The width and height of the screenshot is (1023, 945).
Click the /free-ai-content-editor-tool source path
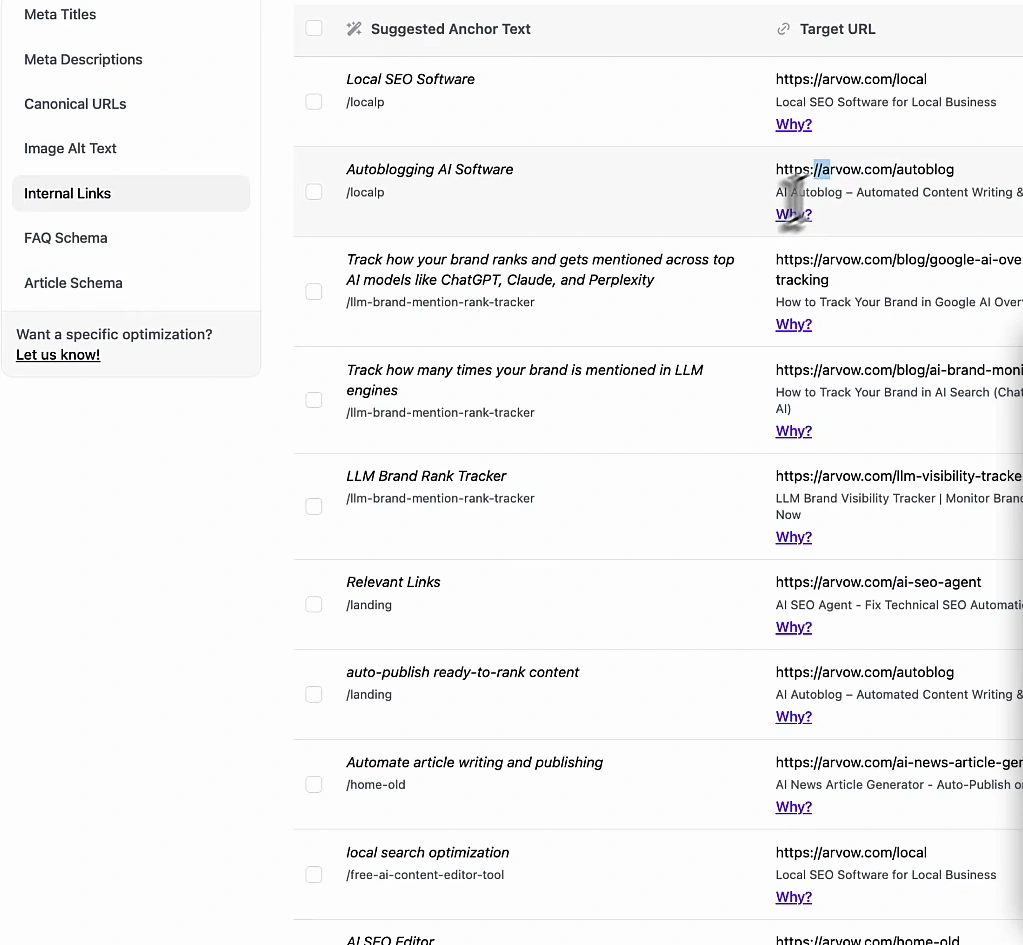click(x=425, y=875)
